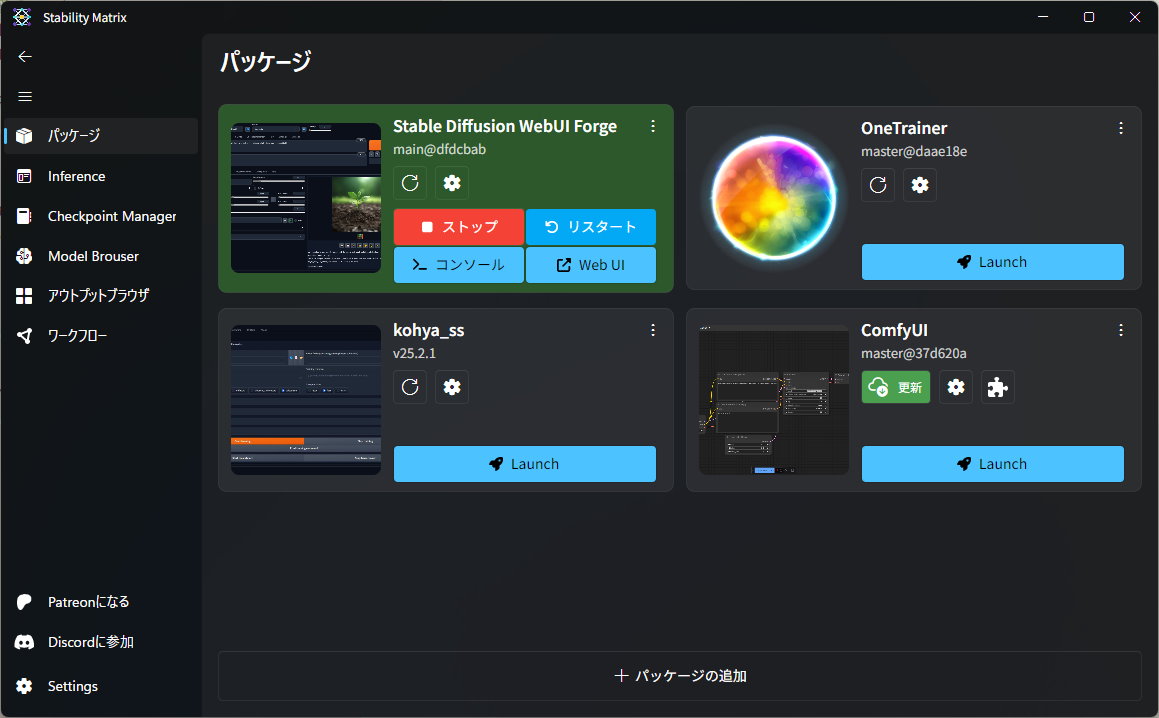Click the ComfyUI settings gear icon
This screenshot has height=718, width=1159.
pos(956,387)
